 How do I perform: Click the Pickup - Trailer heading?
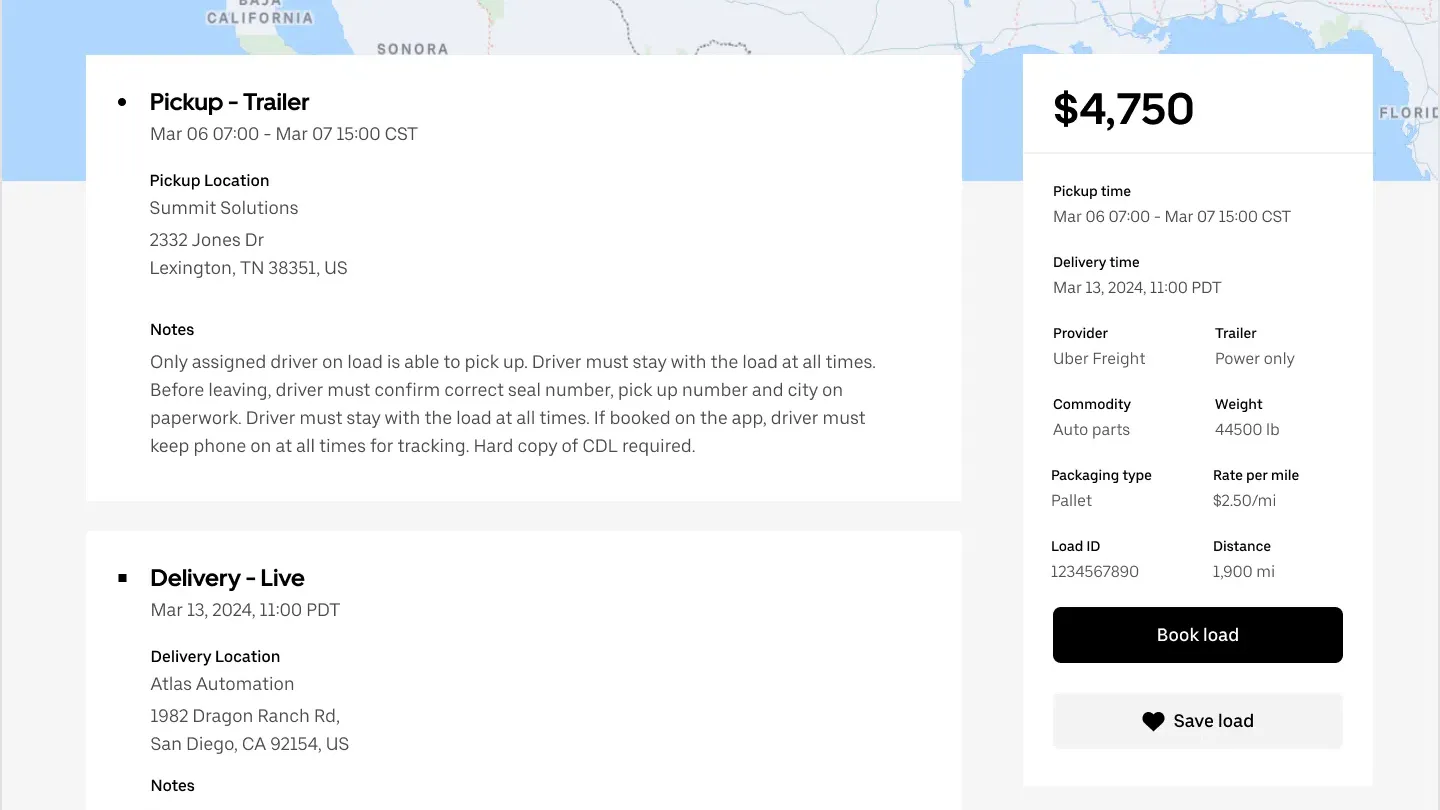tap(229, 102)
